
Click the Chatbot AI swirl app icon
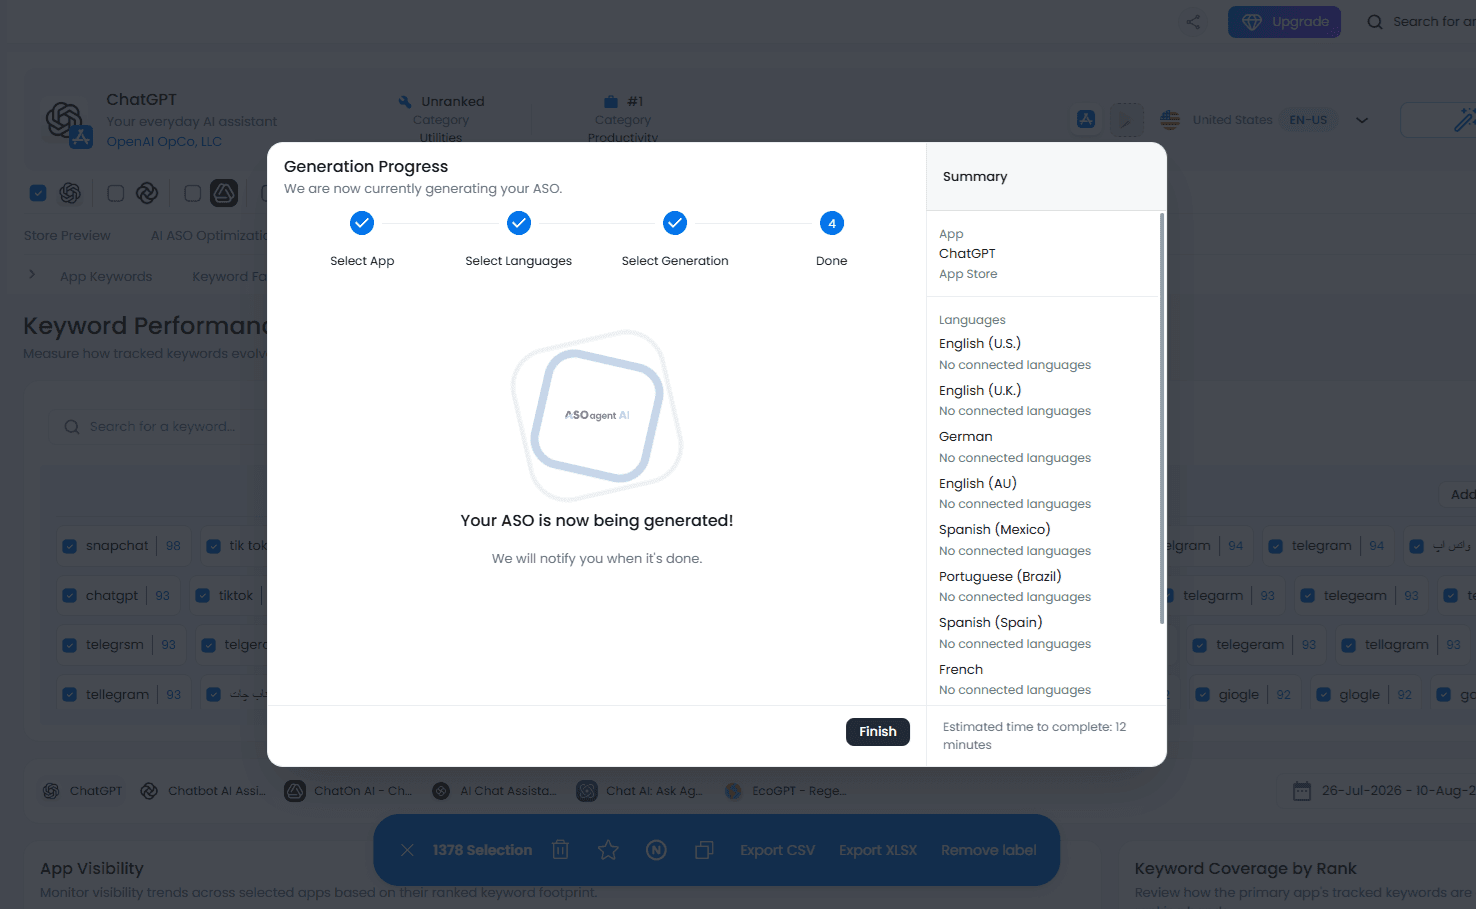click(x=147, y=193)
